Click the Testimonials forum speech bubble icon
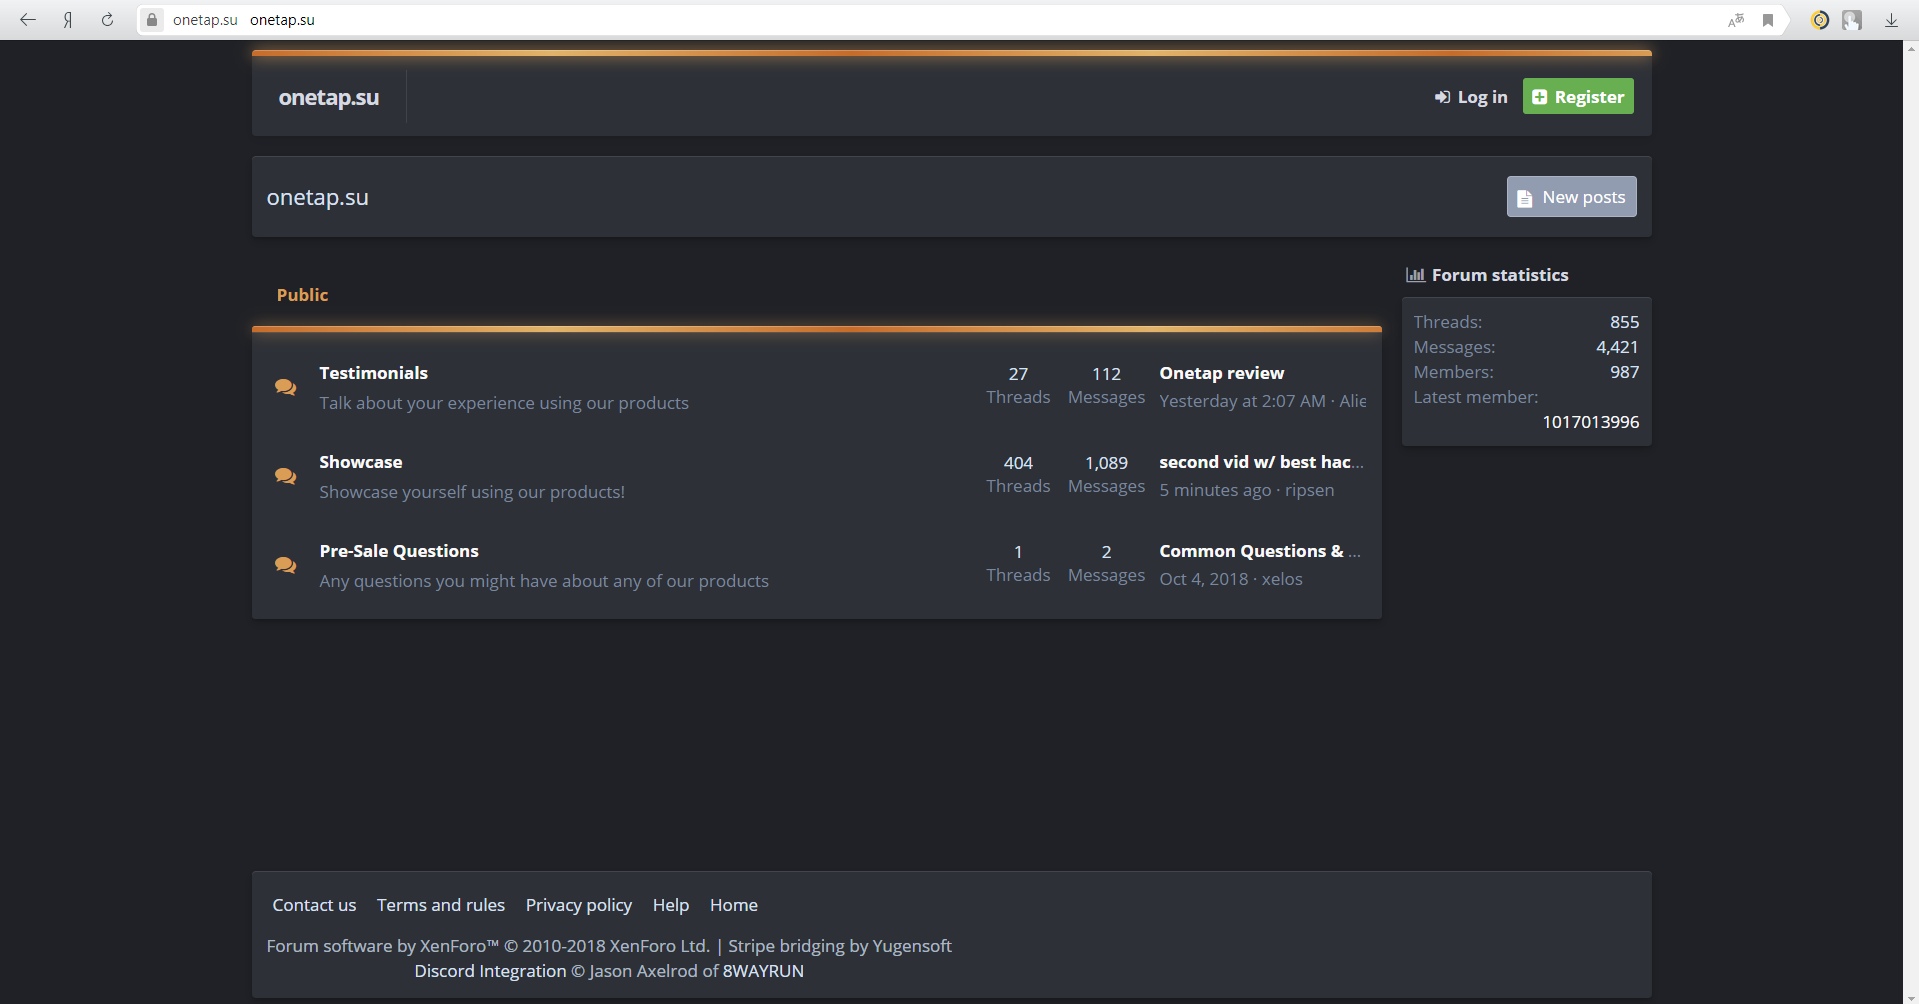This screenshot has height=1004, width=1919. (x=285, y=387)
